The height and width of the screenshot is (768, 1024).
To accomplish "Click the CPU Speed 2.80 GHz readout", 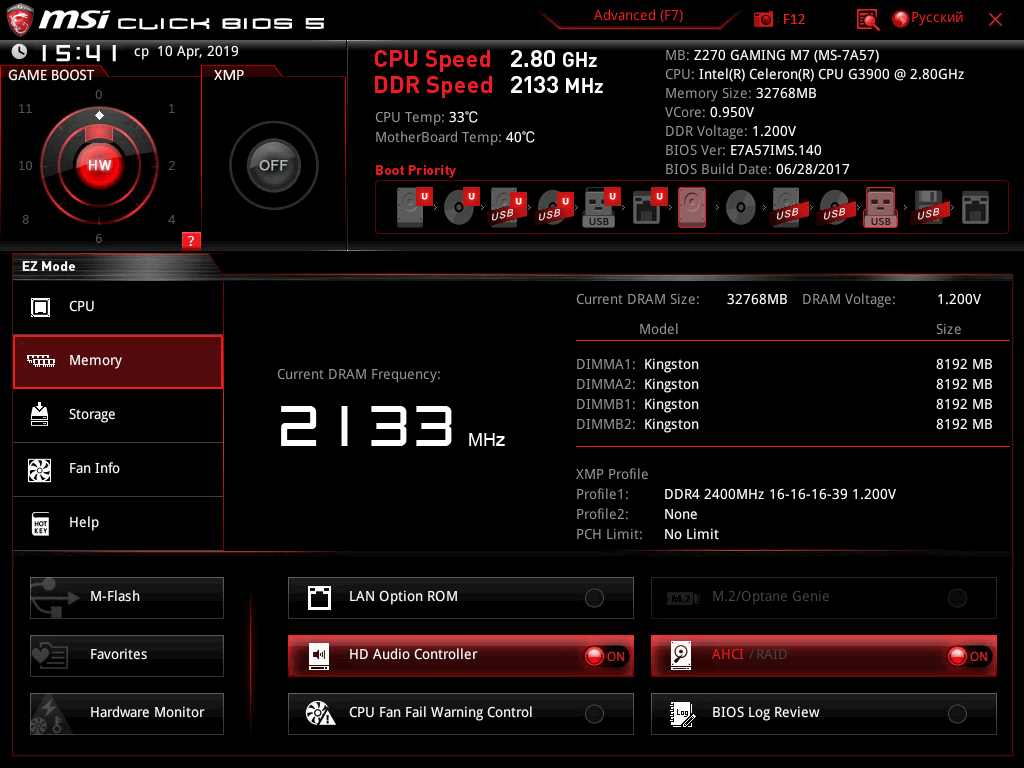I will click(485, 59).
